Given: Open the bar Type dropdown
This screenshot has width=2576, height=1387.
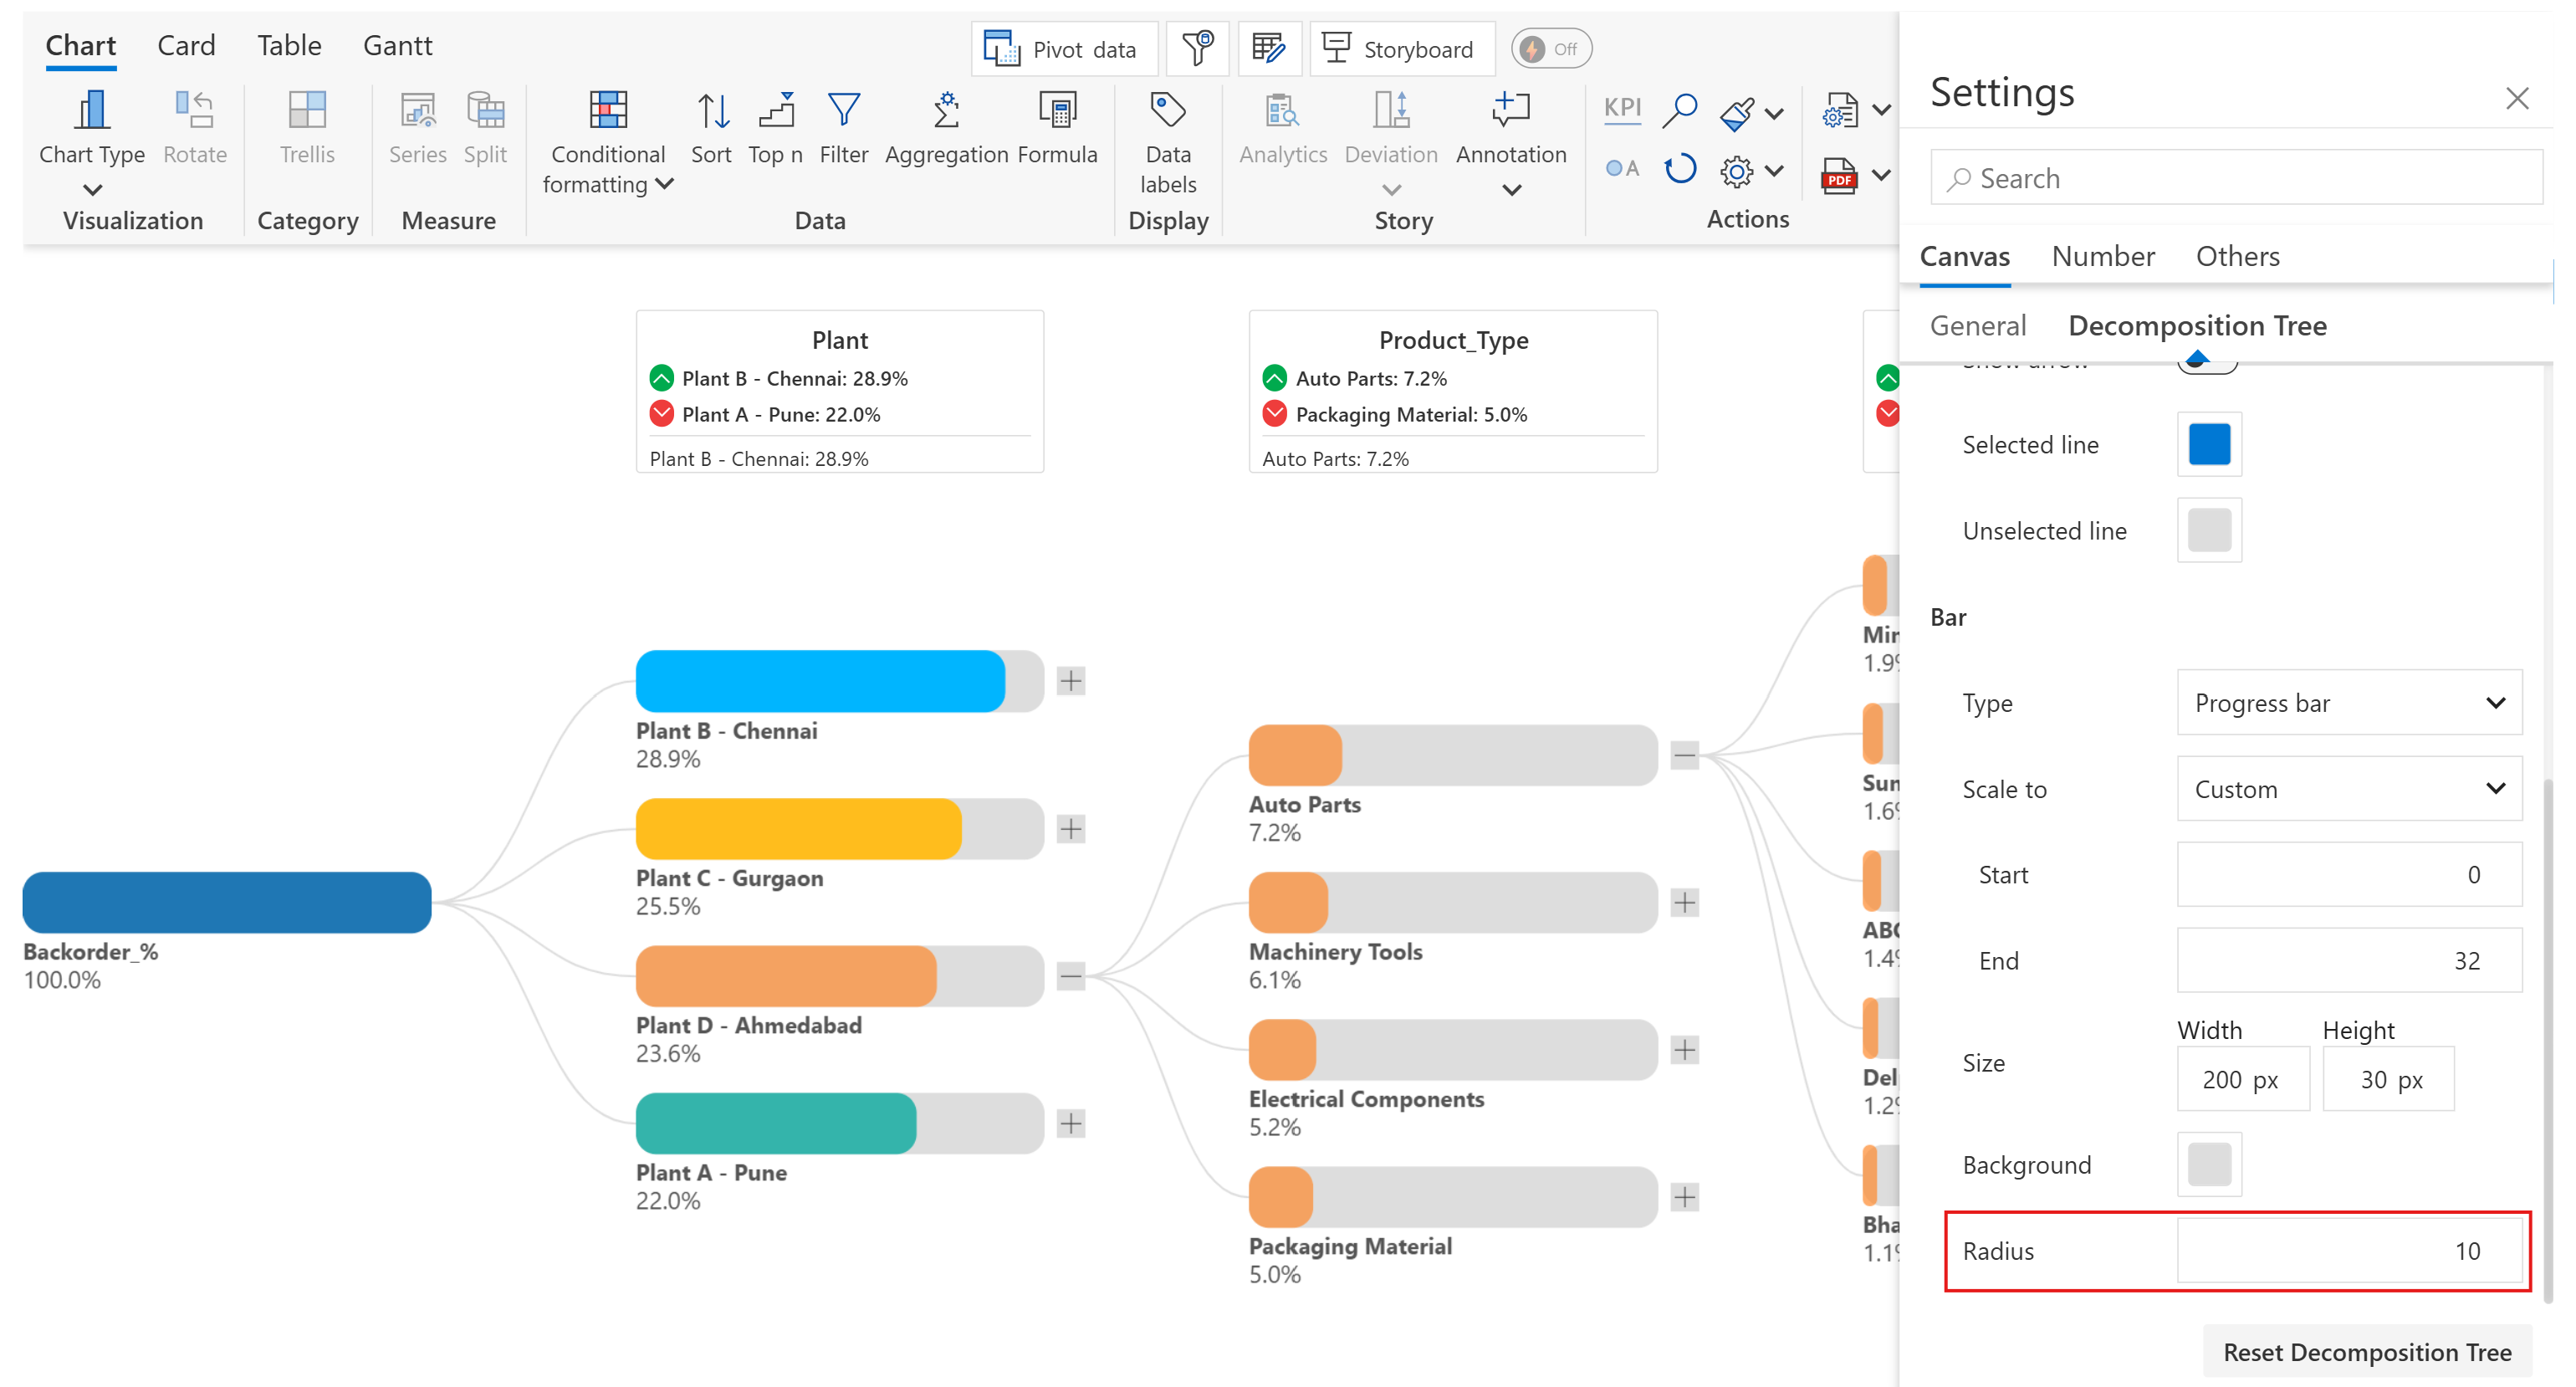Looking at the screenshot, I should pos(2348,703).
